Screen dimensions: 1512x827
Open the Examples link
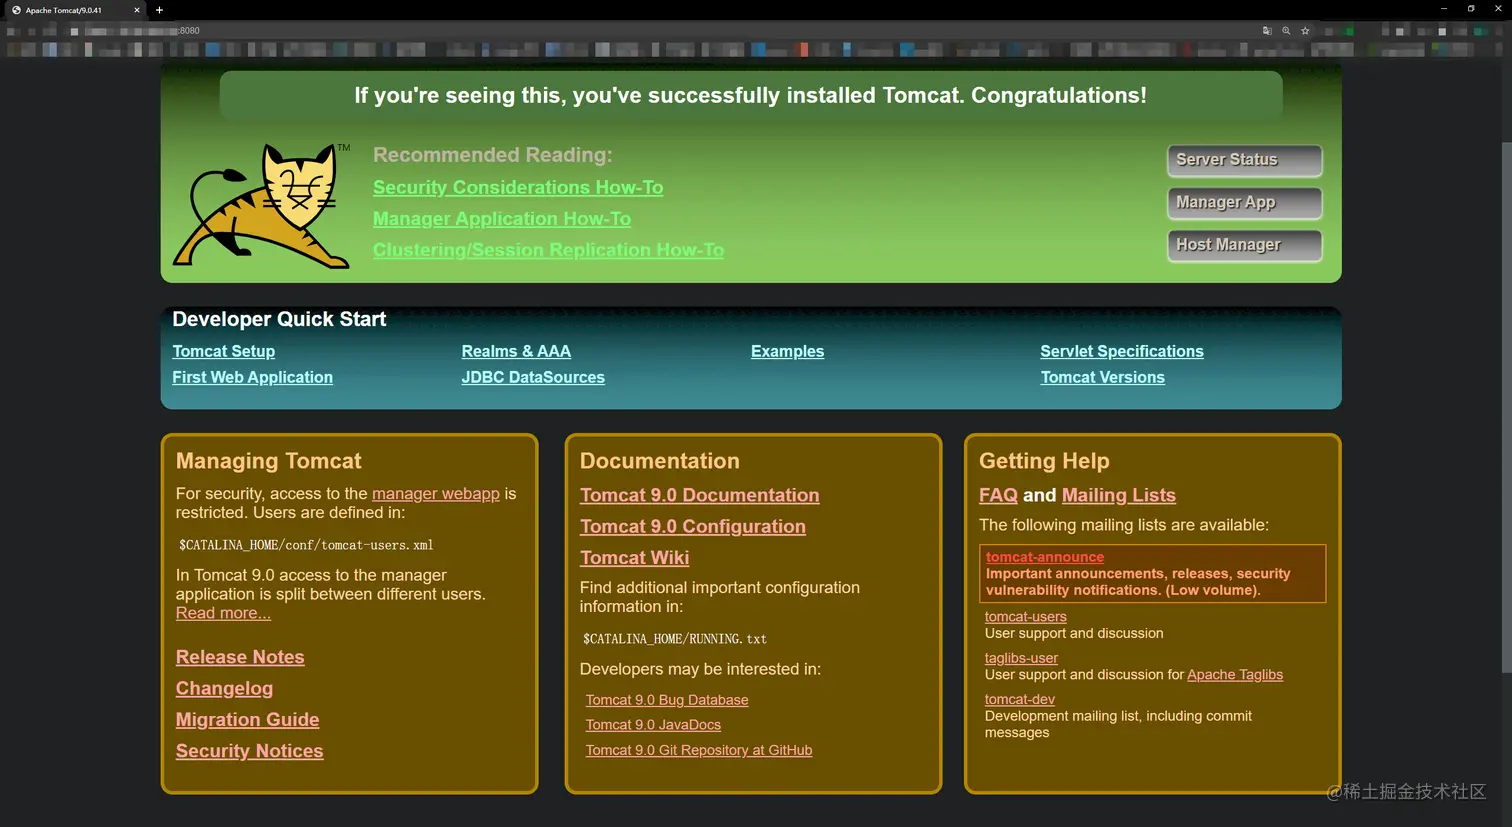787,351
